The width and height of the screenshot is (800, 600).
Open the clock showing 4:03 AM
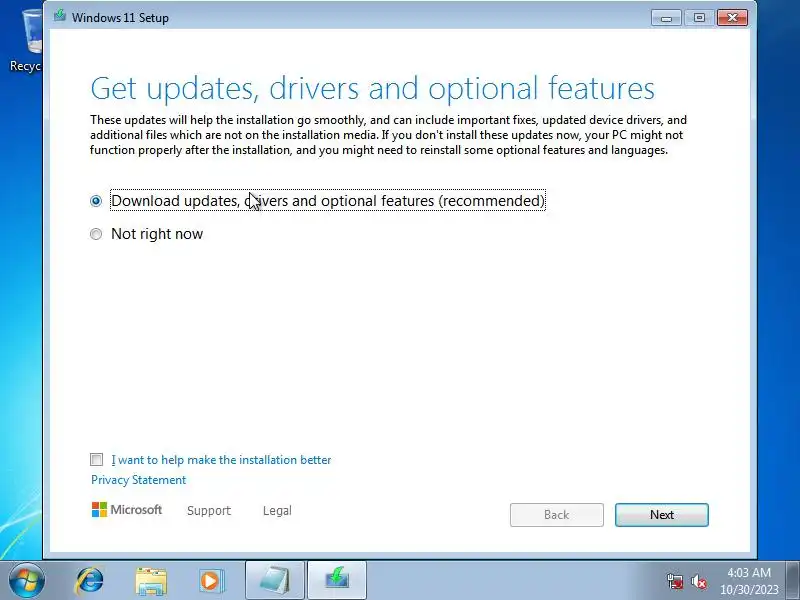coord(749,581)
